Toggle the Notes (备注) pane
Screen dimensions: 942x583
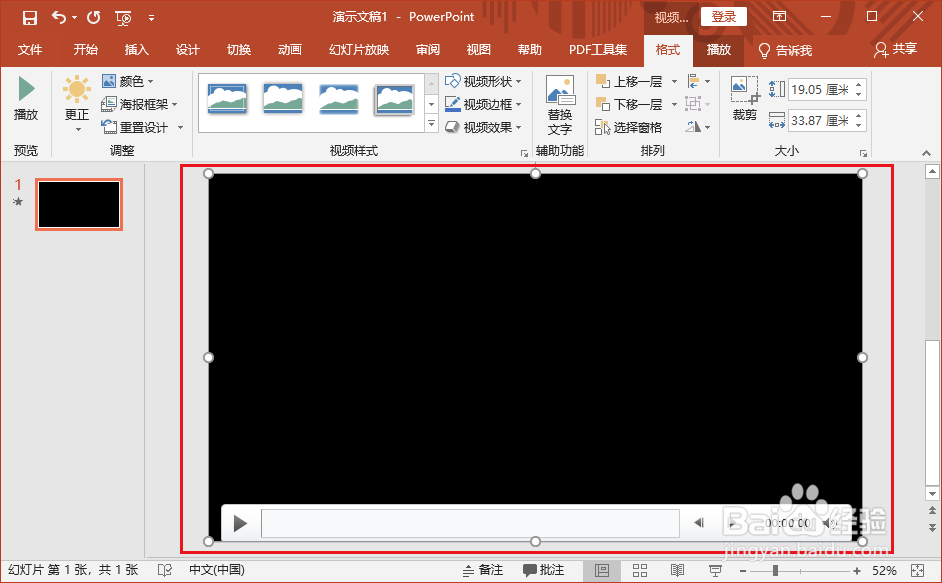click(487, 569)
